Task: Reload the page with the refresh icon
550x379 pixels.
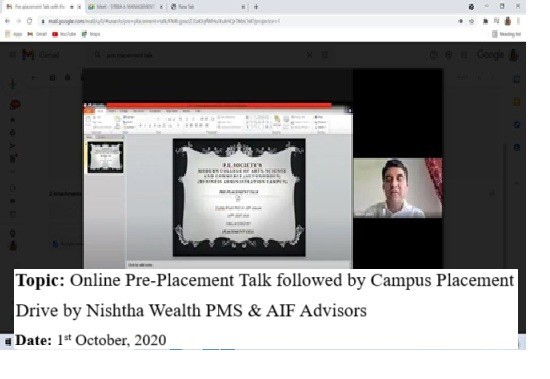Action: pyautogui.click(x=30, y=21)
